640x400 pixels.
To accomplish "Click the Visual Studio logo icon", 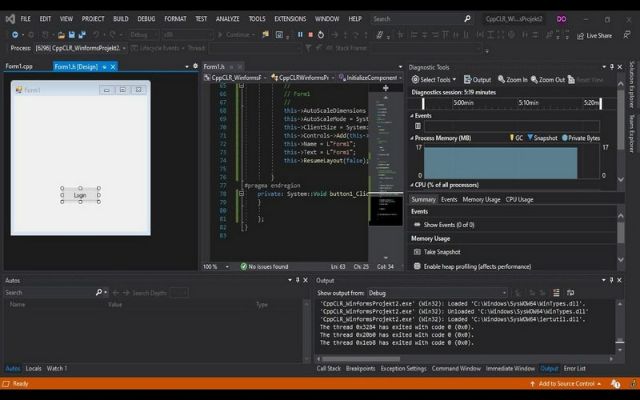I will pyautogui.click(x=10, y=19).
